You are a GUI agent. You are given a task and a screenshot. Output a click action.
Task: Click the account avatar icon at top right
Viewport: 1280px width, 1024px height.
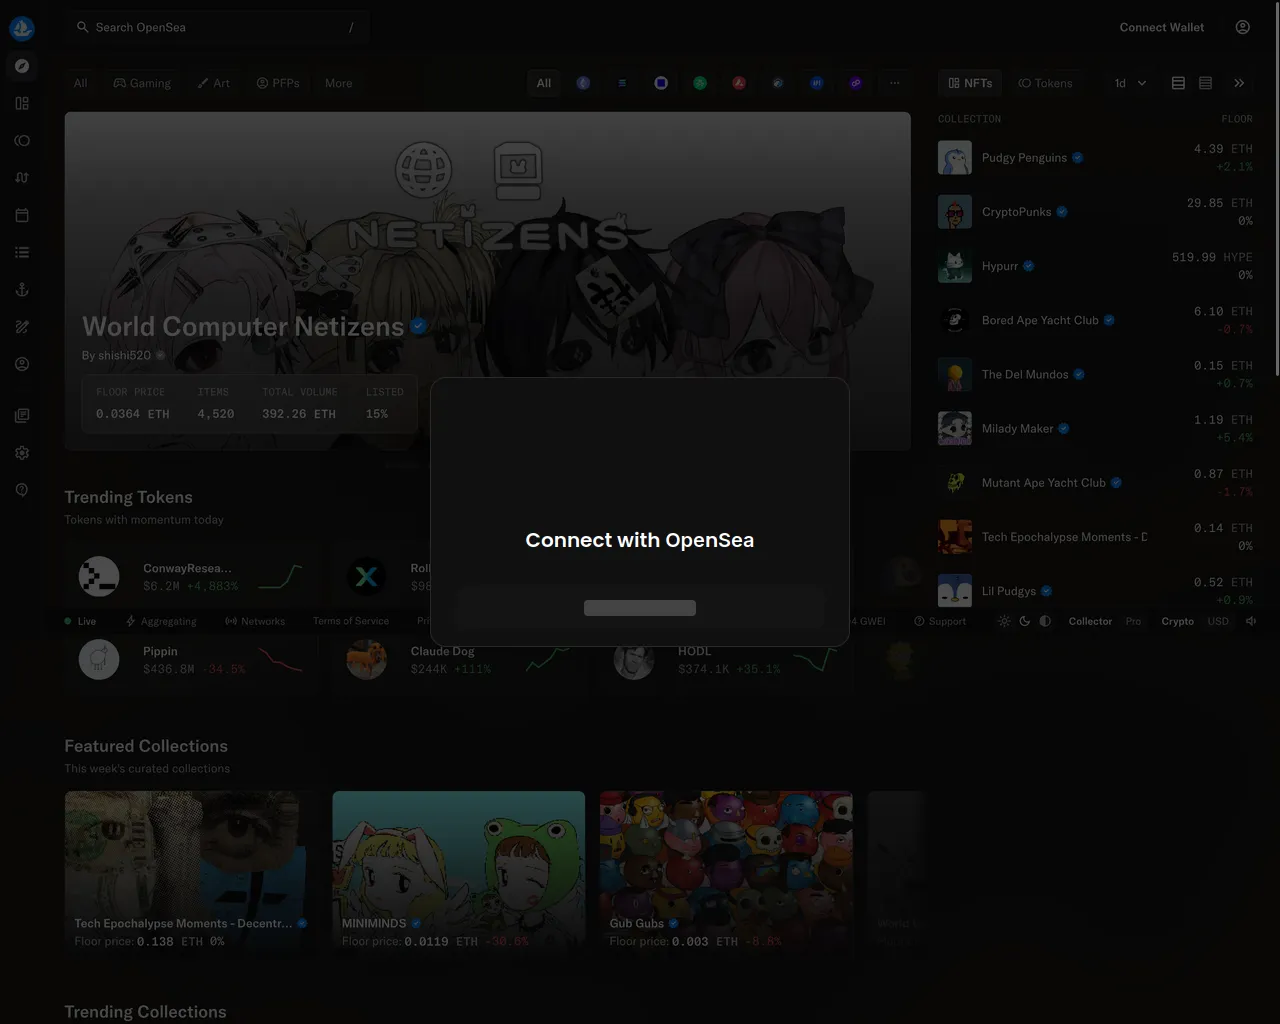click(1243, 27)
